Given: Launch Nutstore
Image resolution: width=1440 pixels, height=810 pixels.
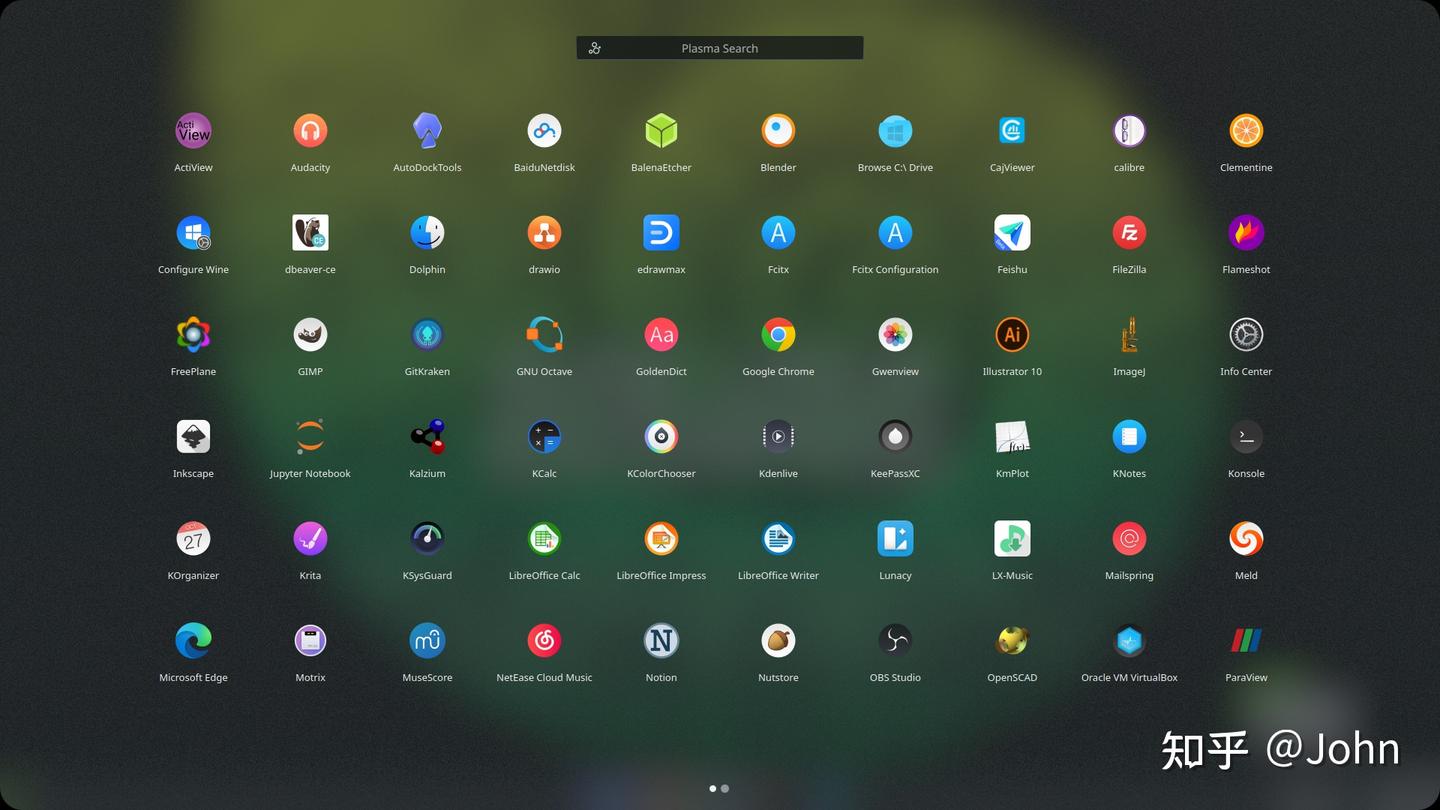Looking at the screenshot, I should 778,641.
